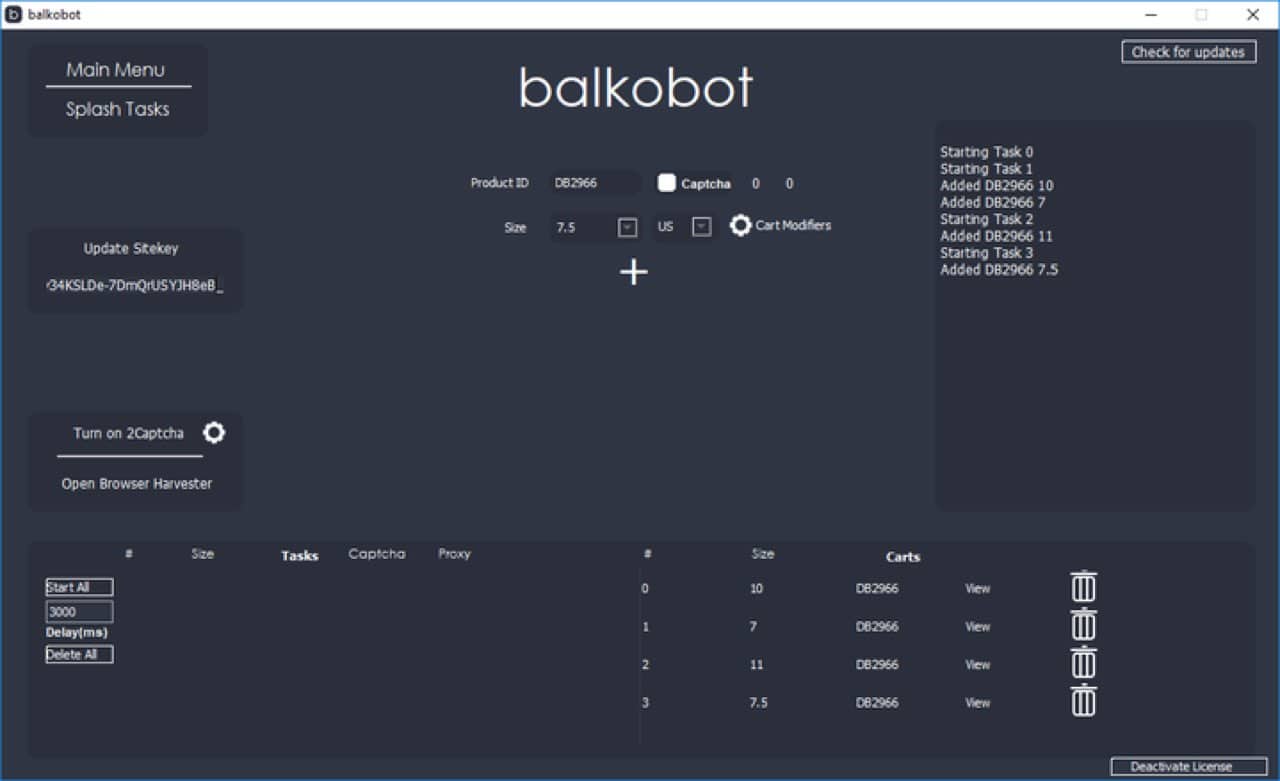Click Cart Modifiers label
Screen dimensions: 1280x781
793,225
